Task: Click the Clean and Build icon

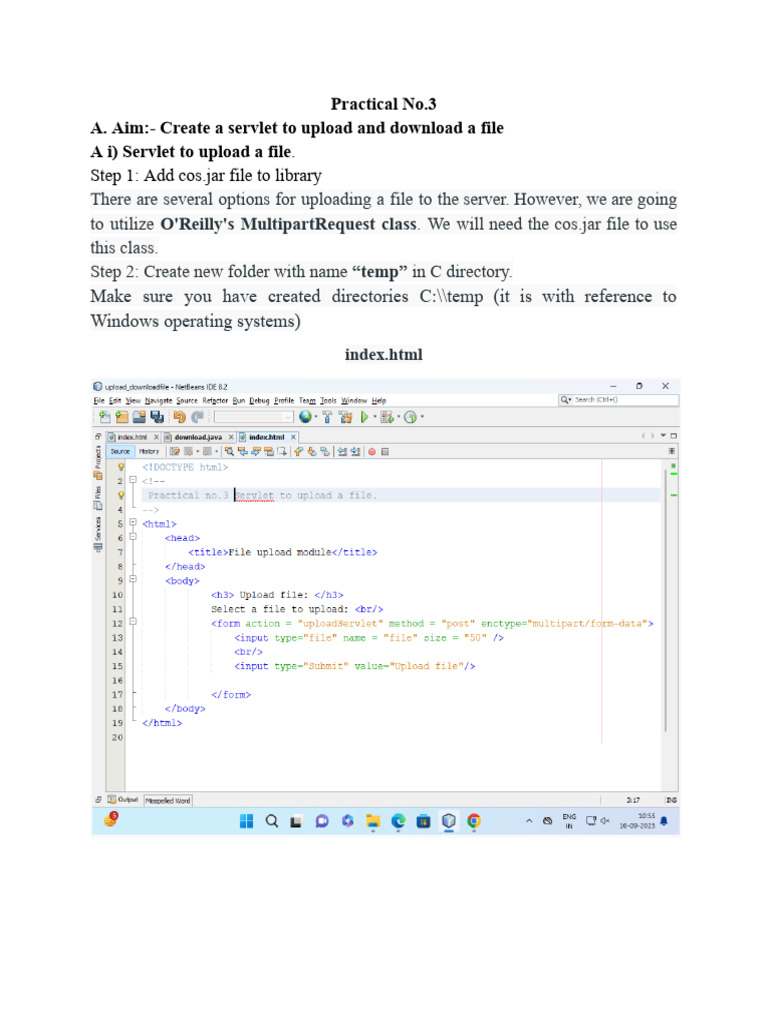Action: 345,417
